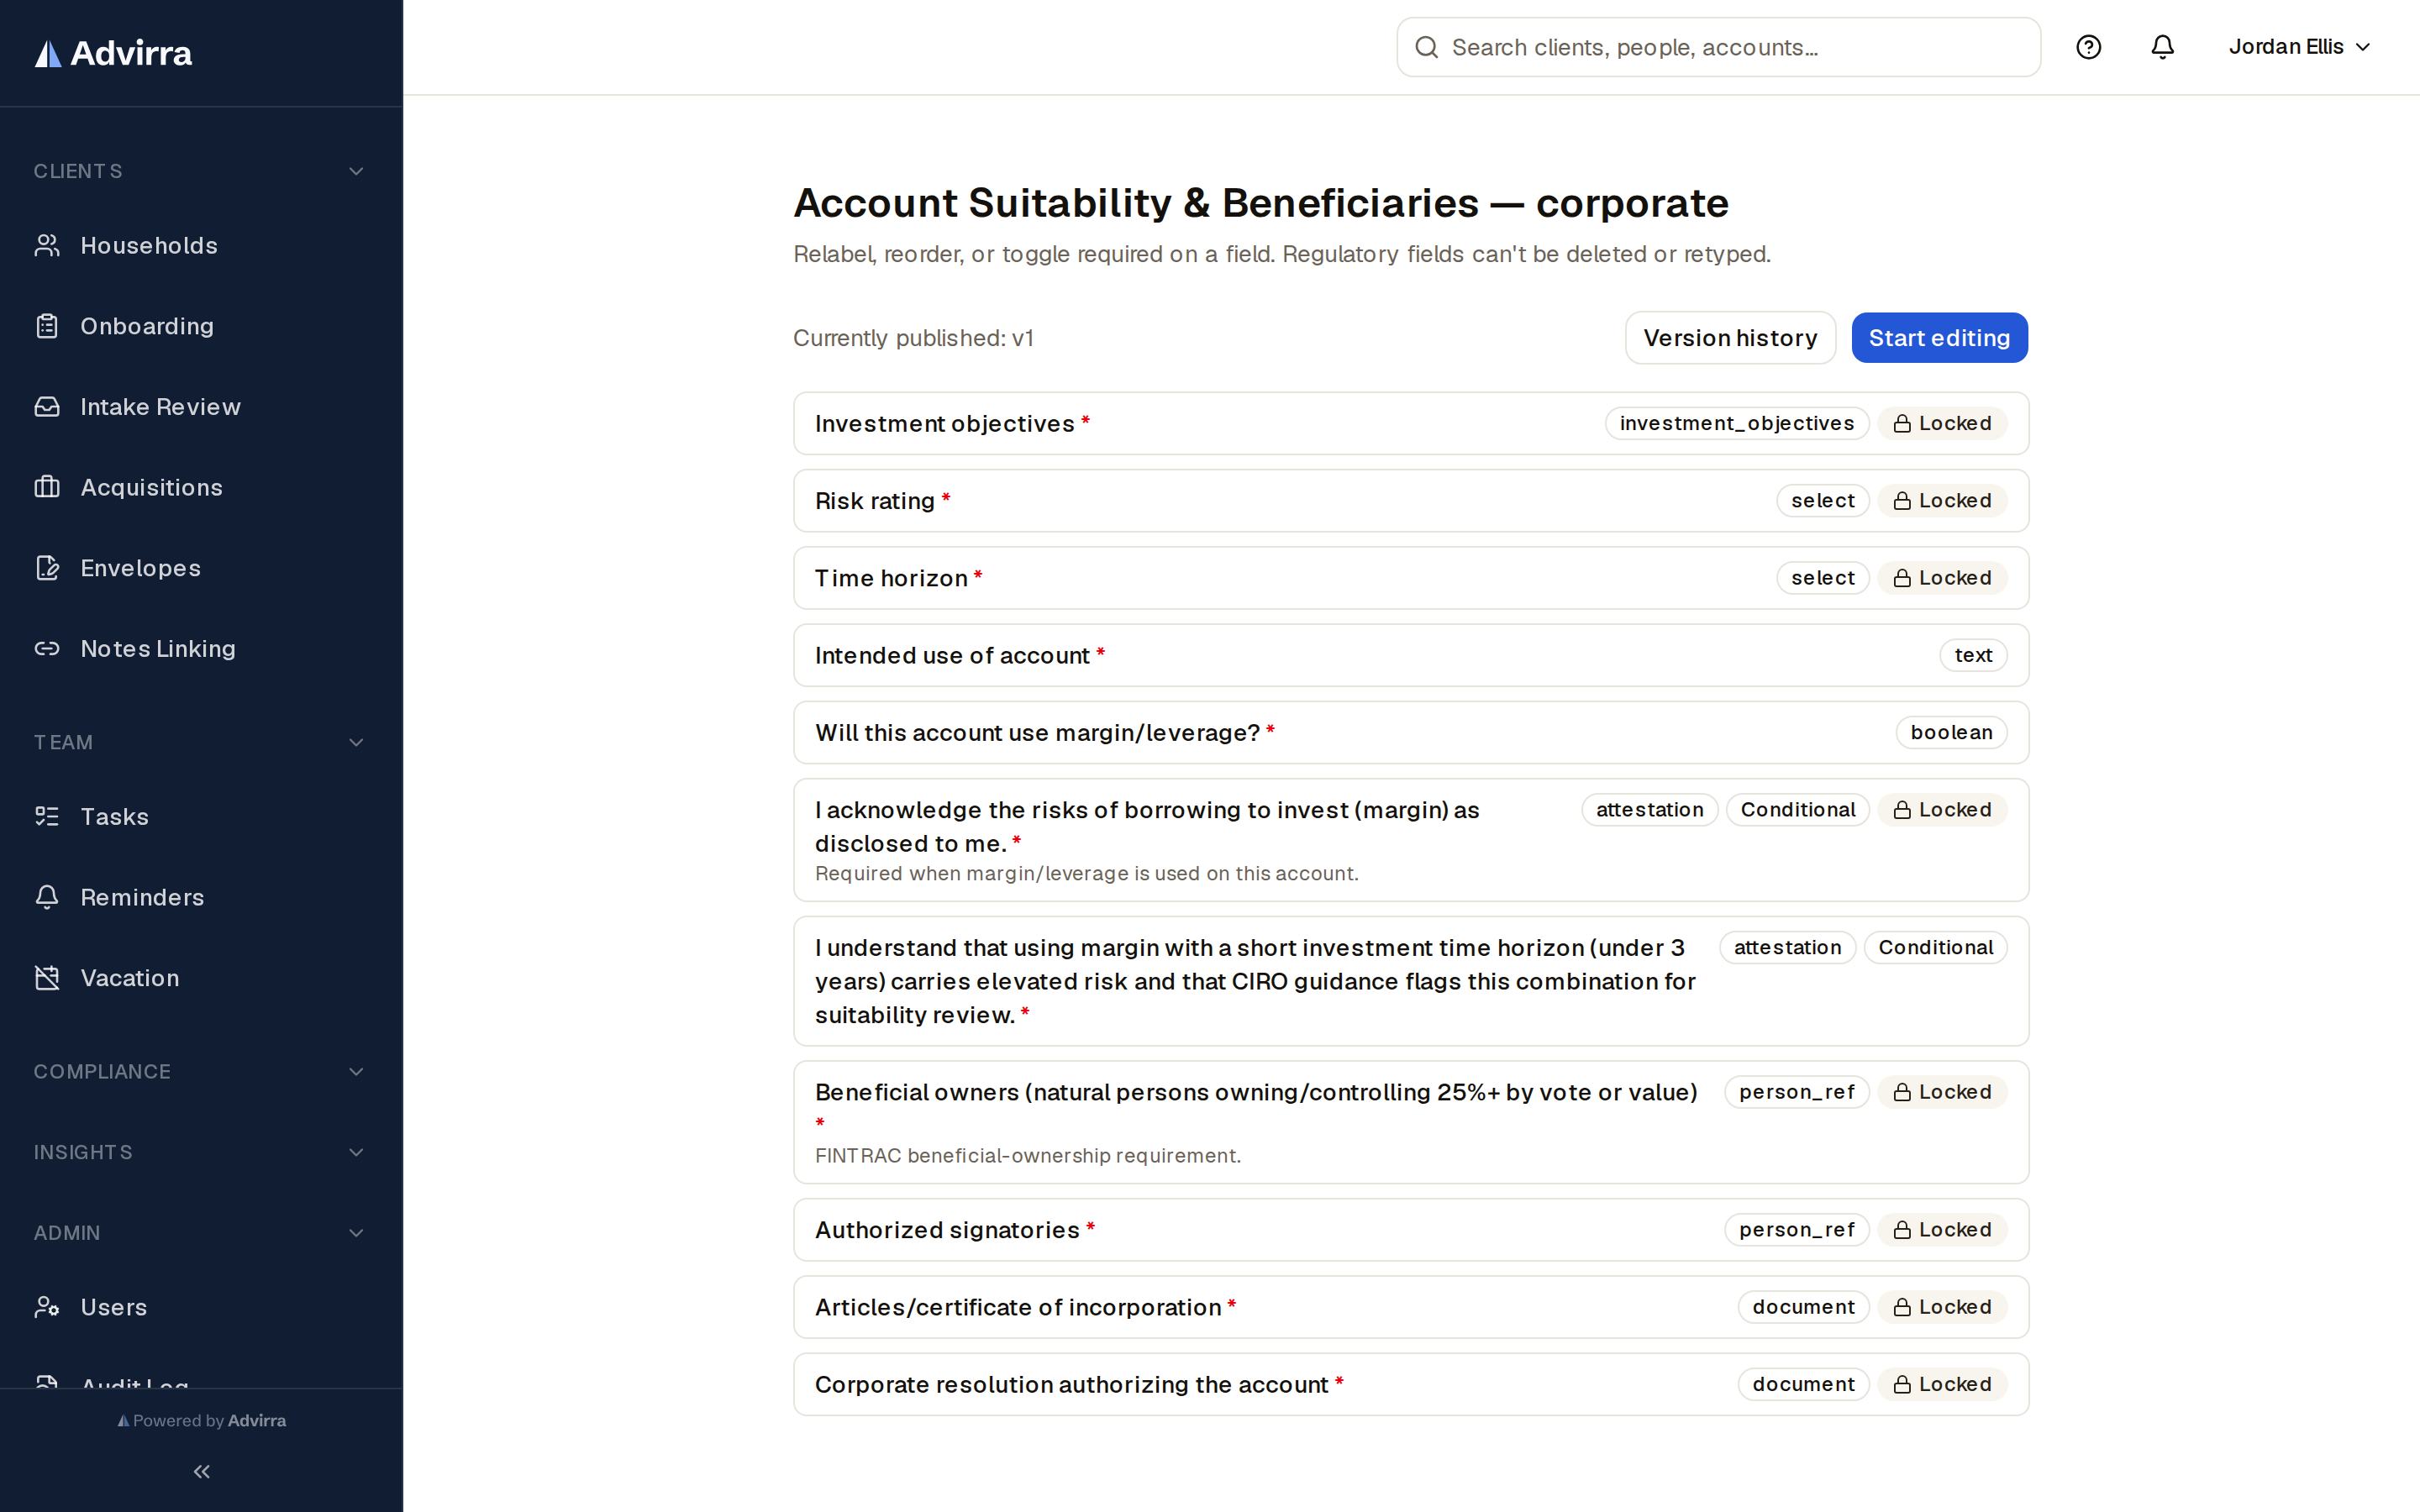Click the Users gear-person icon
This screenshot has width=2420, height=1512.
47,1307
